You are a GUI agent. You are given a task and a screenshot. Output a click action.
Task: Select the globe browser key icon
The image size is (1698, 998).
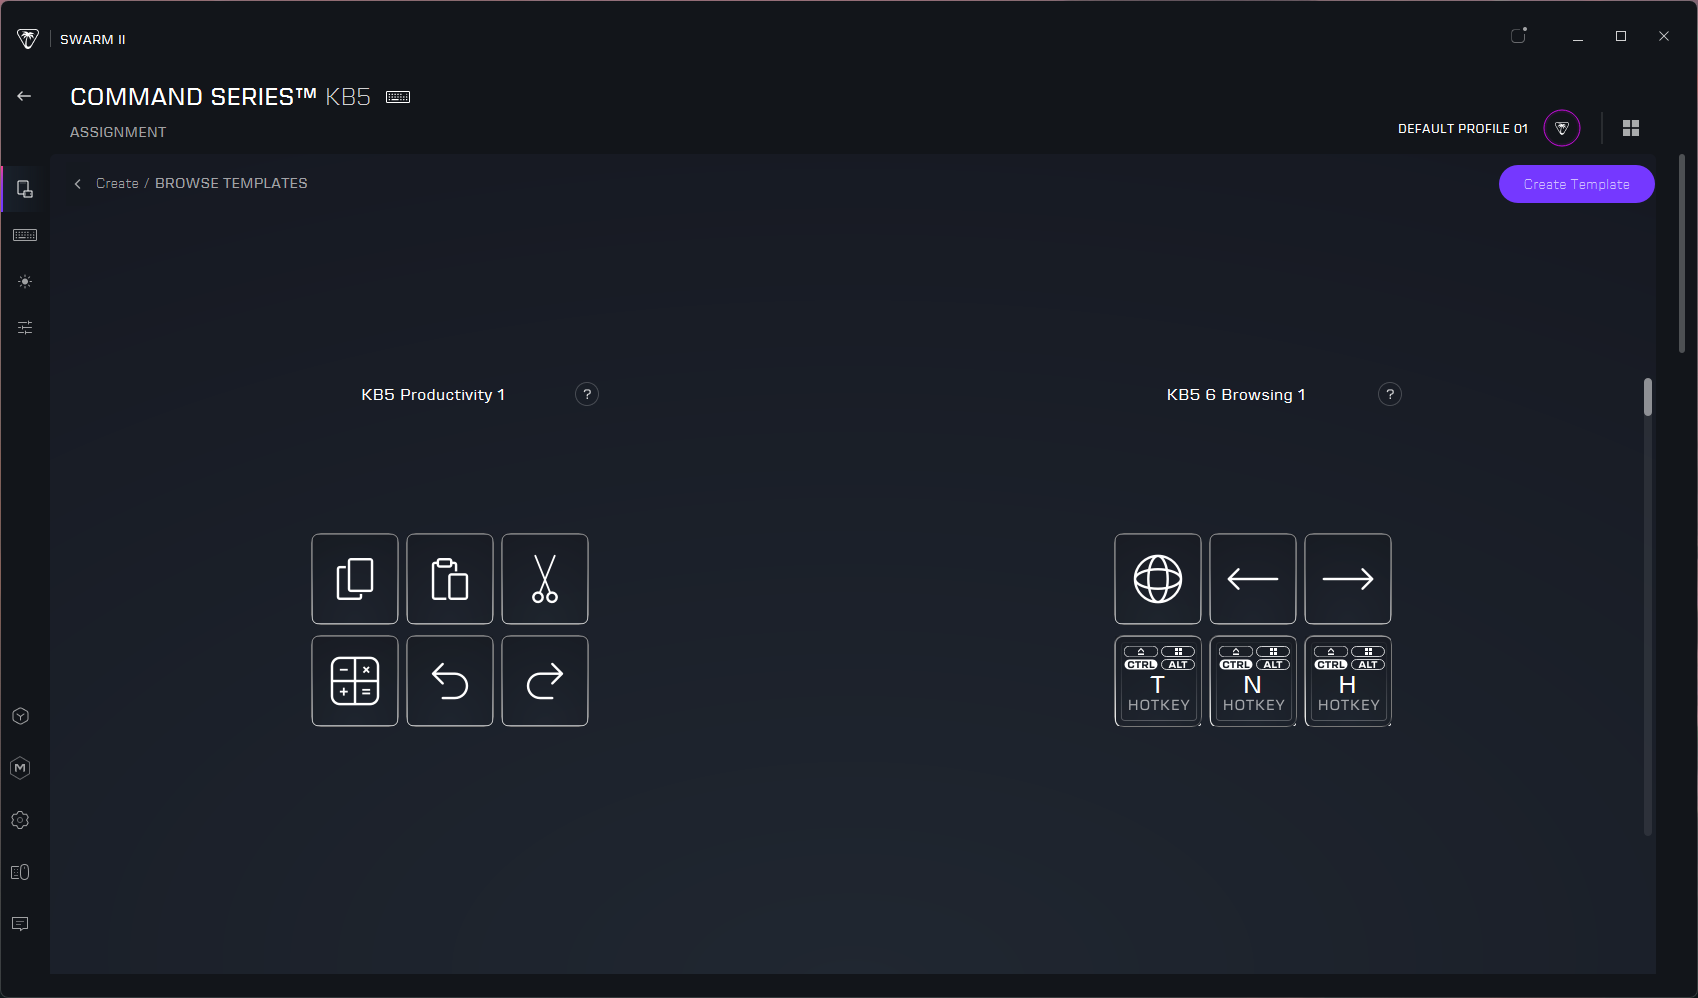pos(1158,579)
